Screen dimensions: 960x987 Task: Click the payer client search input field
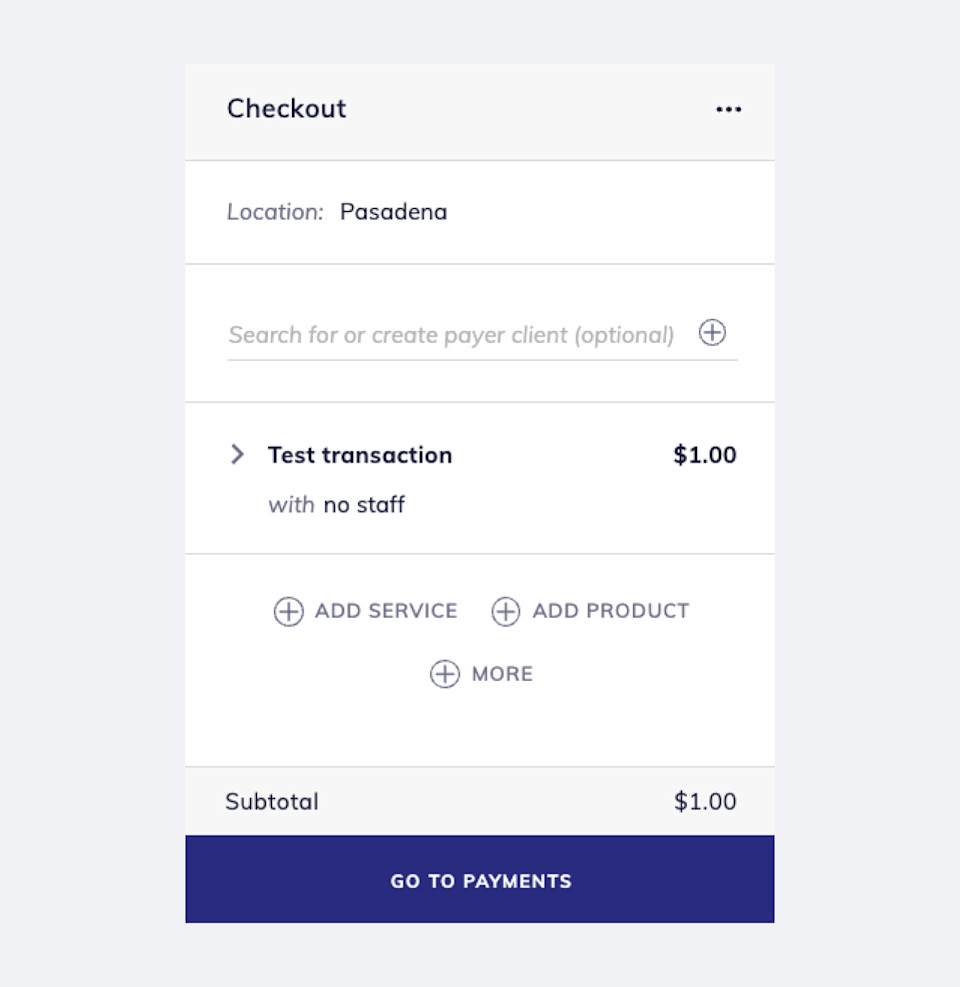450,334
